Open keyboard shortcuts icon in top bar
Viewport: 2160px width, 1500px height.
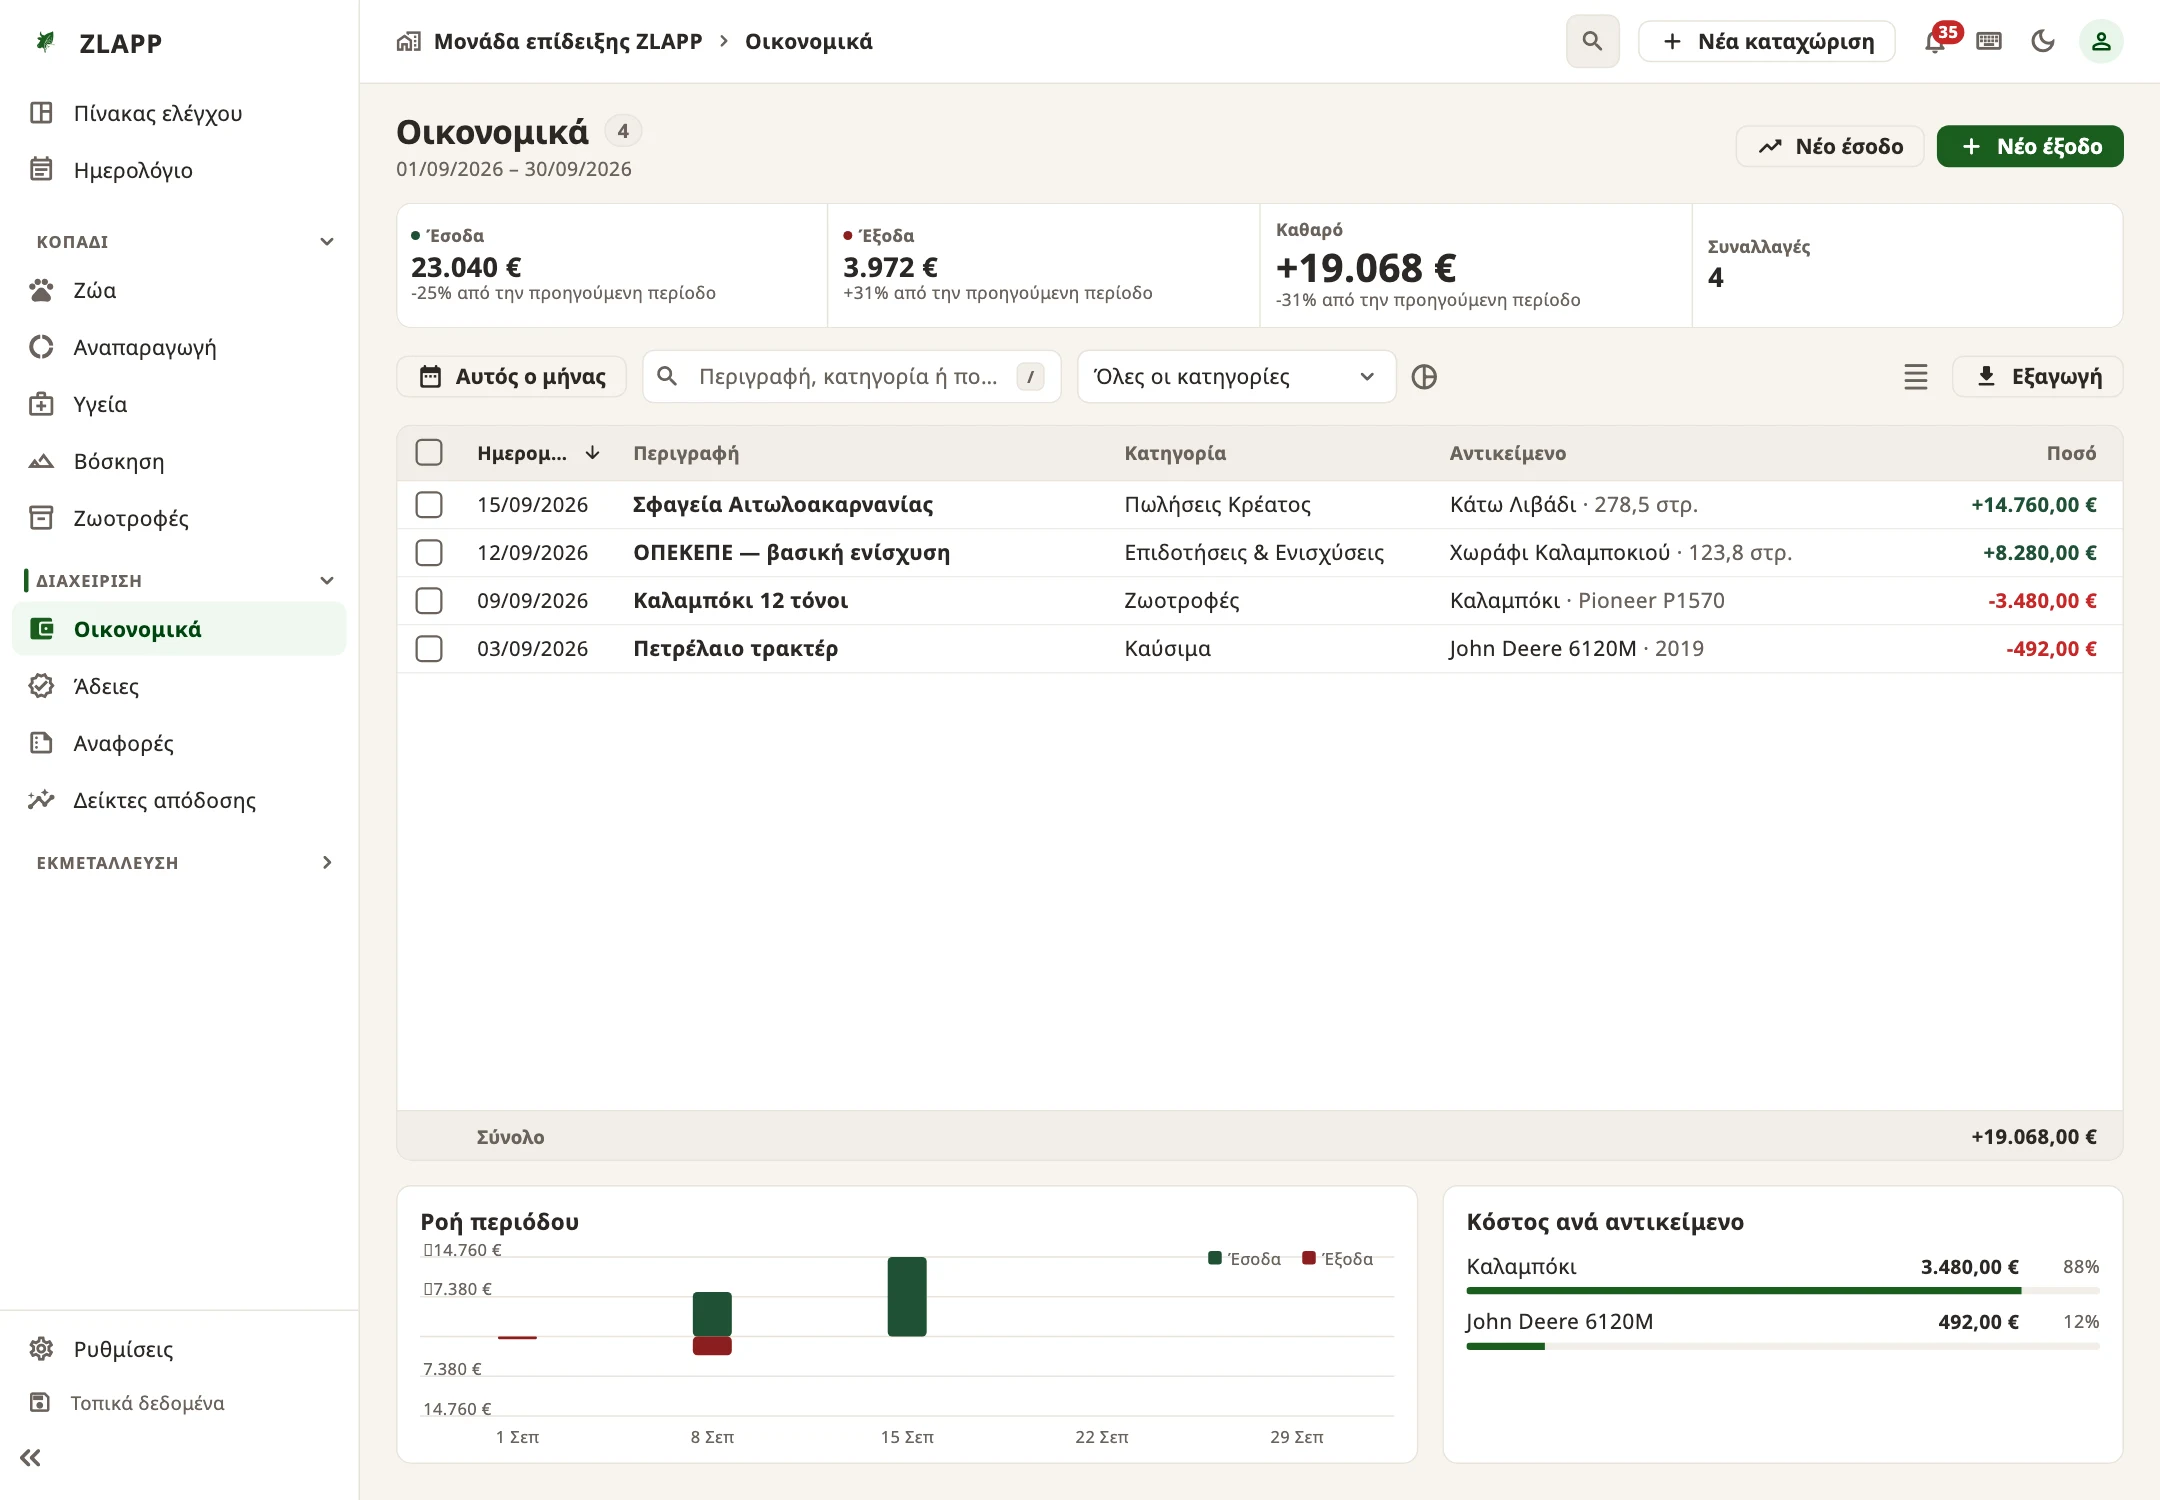pyautogui.click(x=1989, y=41)
